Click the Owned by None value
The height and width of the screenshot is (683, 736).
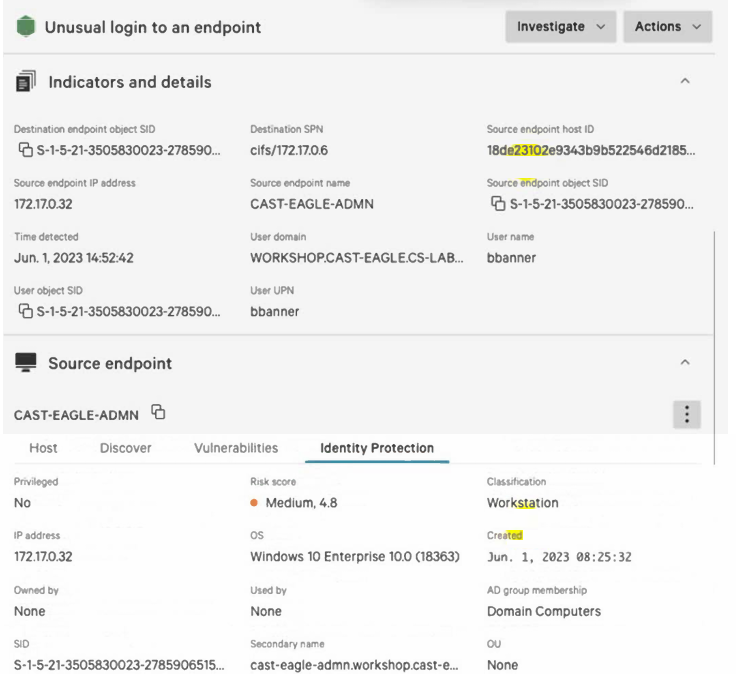[30, 611]
